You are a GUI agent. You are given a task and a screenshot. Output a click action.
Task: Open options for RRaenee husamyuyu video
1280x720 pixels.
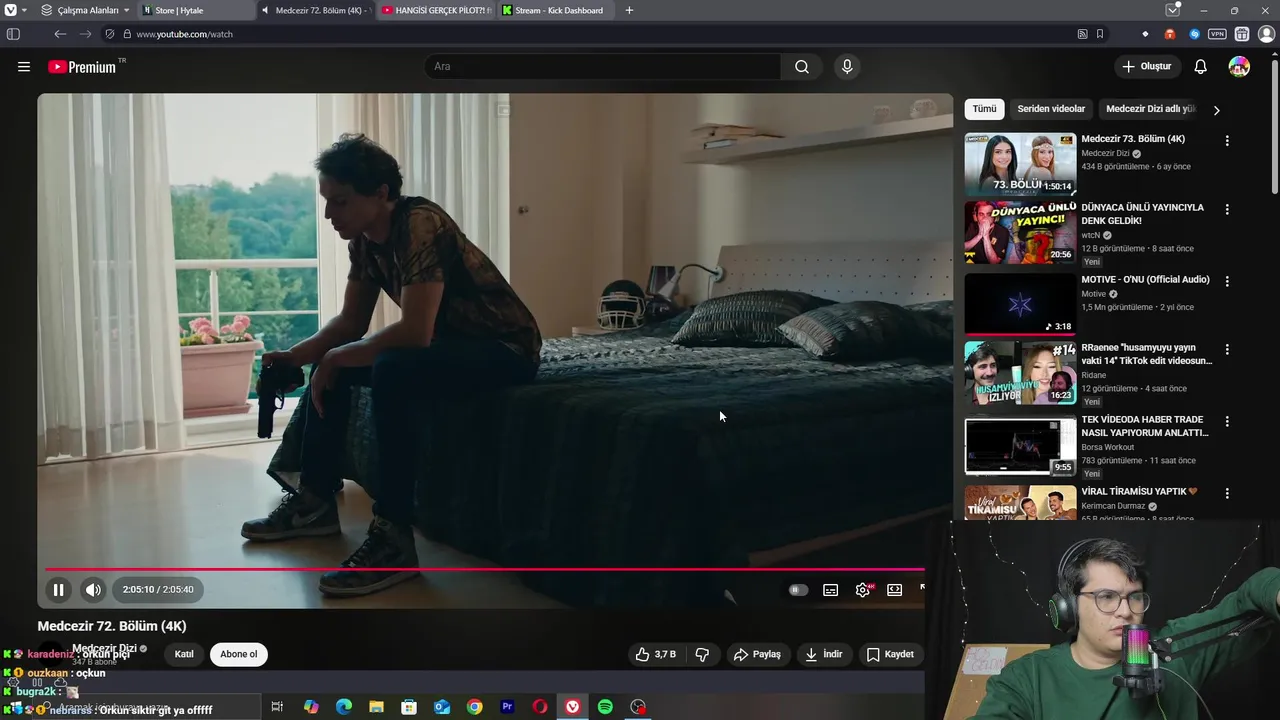1227,350
